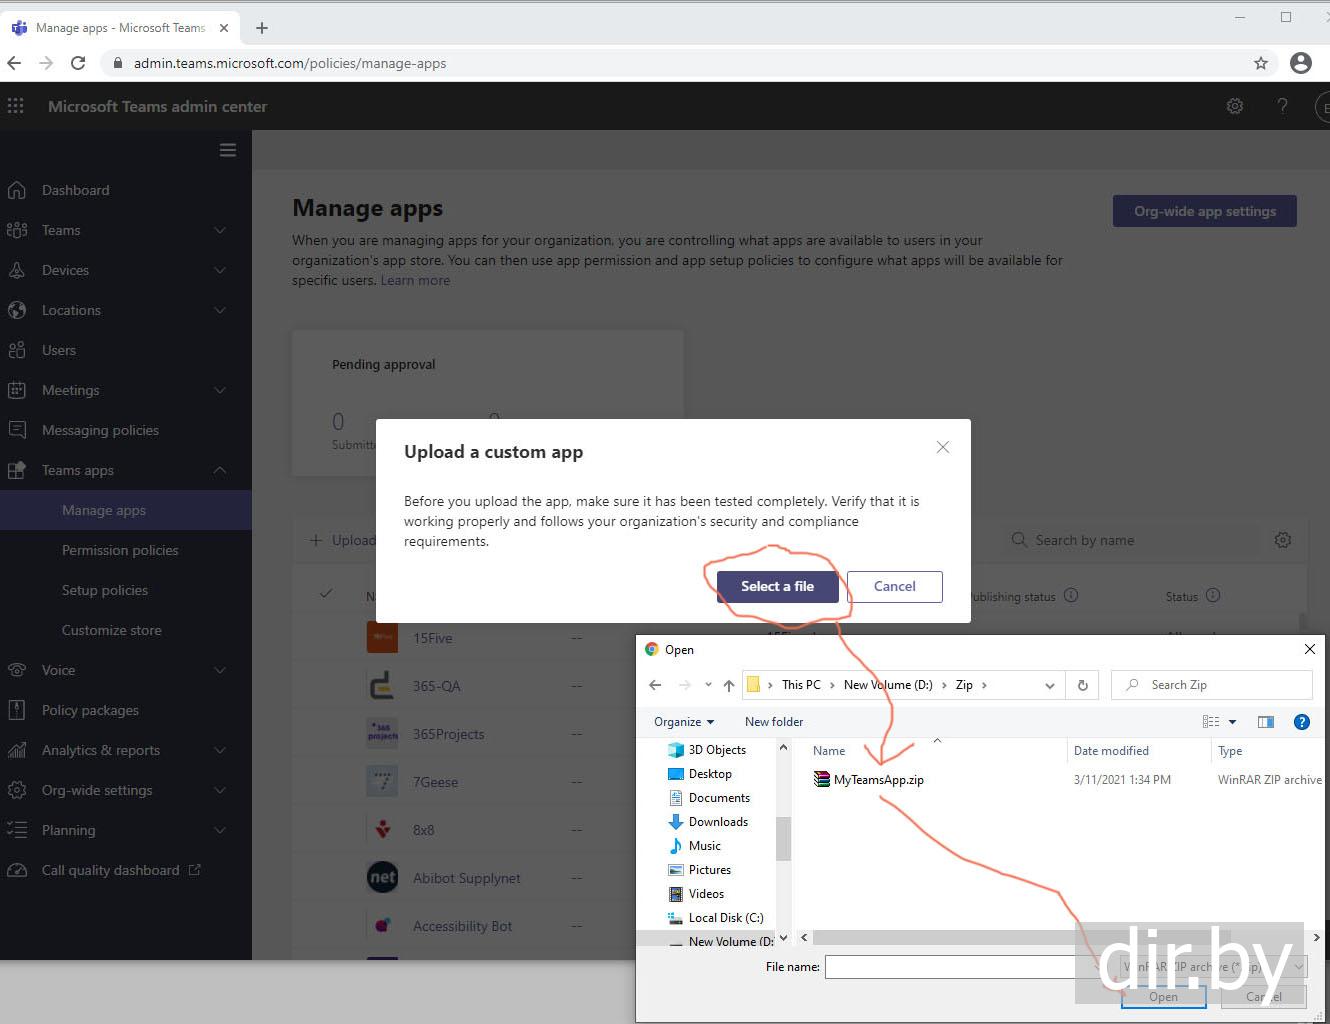Viewport: 1330px width, 1024px height.
Task: Open table column settings gear
Action: point(1283,540)
